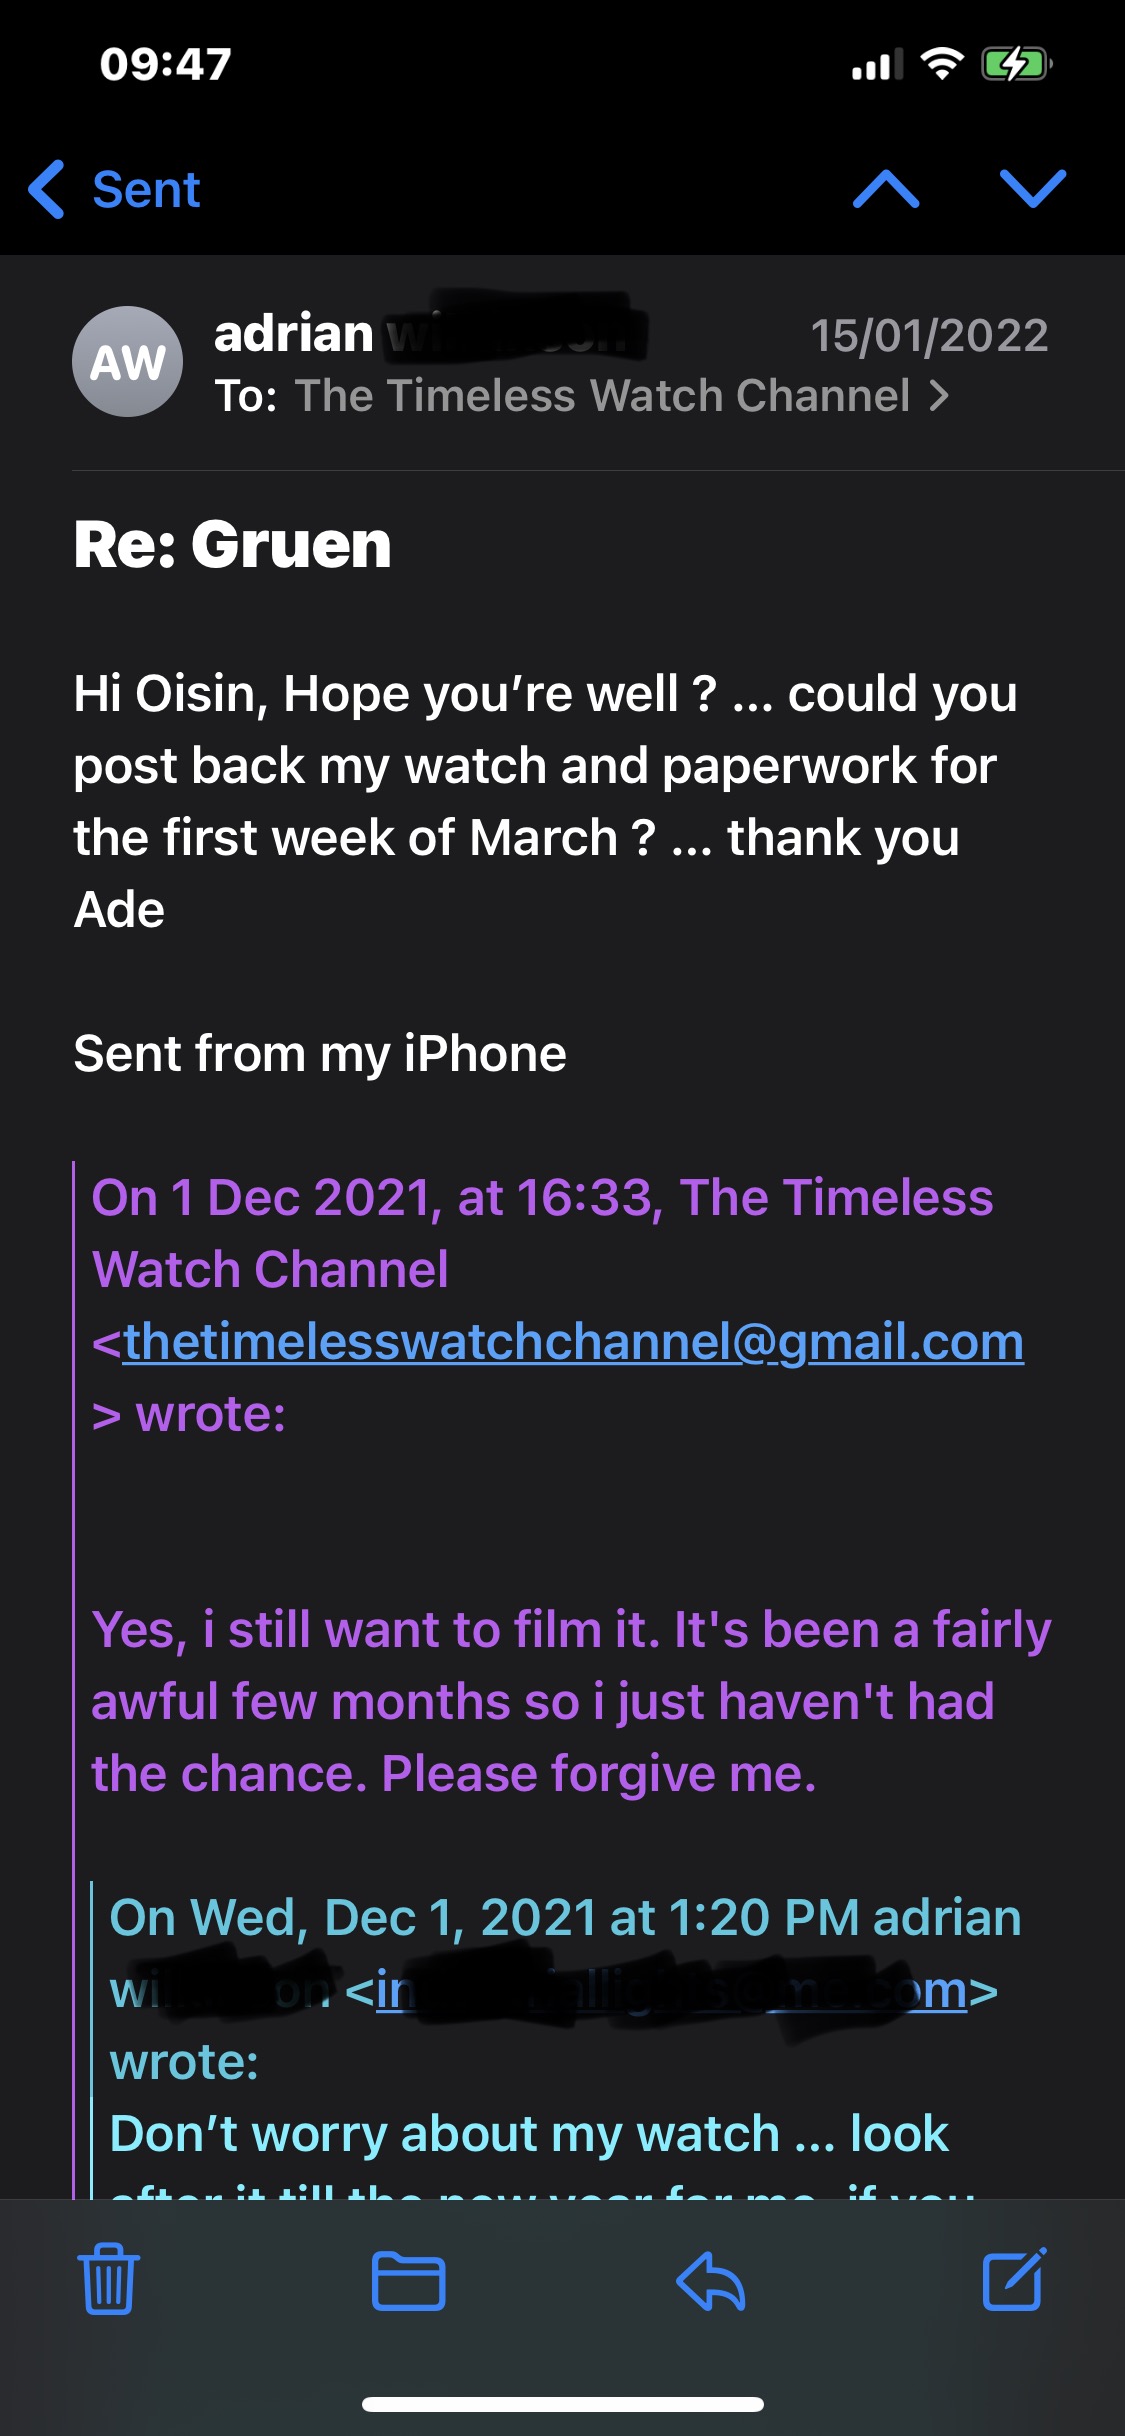Tap the Re: Gruen subject line
Image resolution: width=1125 pixels, height=2436 pixels.
click(x=233, y=545)
